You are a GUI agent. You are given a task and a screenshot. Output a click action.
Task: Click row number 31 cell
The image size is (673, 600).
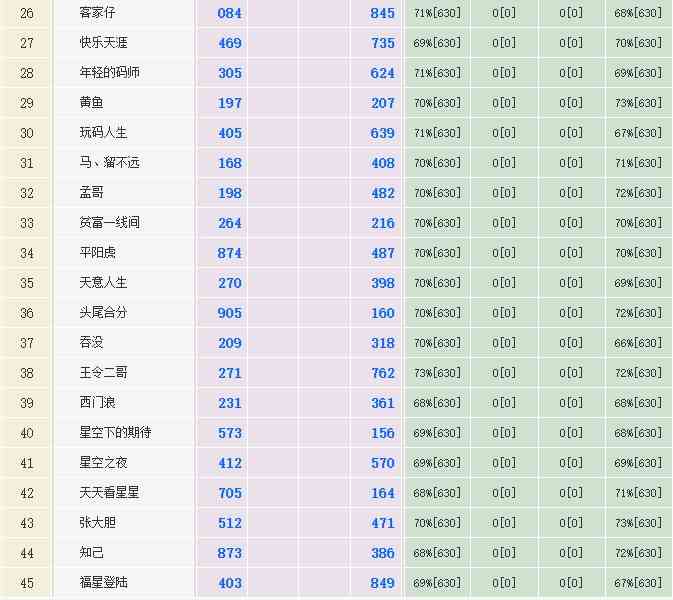[27, 163]
